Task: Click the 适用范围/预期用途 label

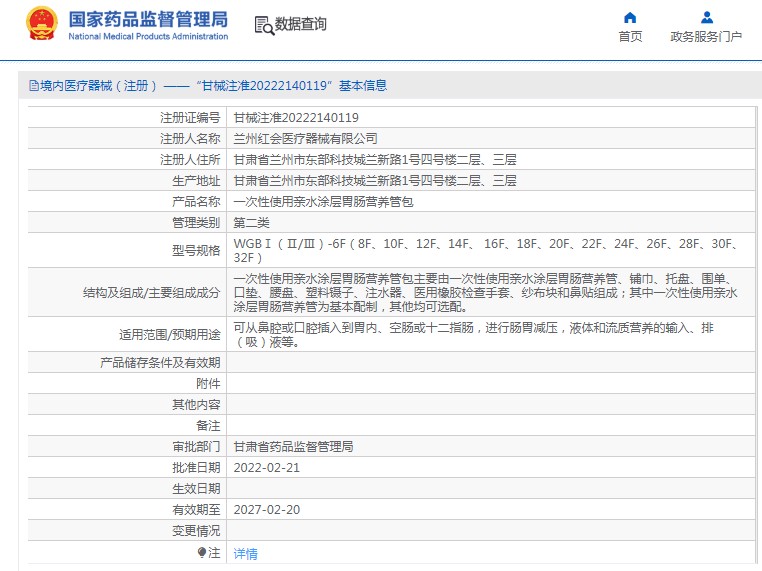Action: coord(170,335)
